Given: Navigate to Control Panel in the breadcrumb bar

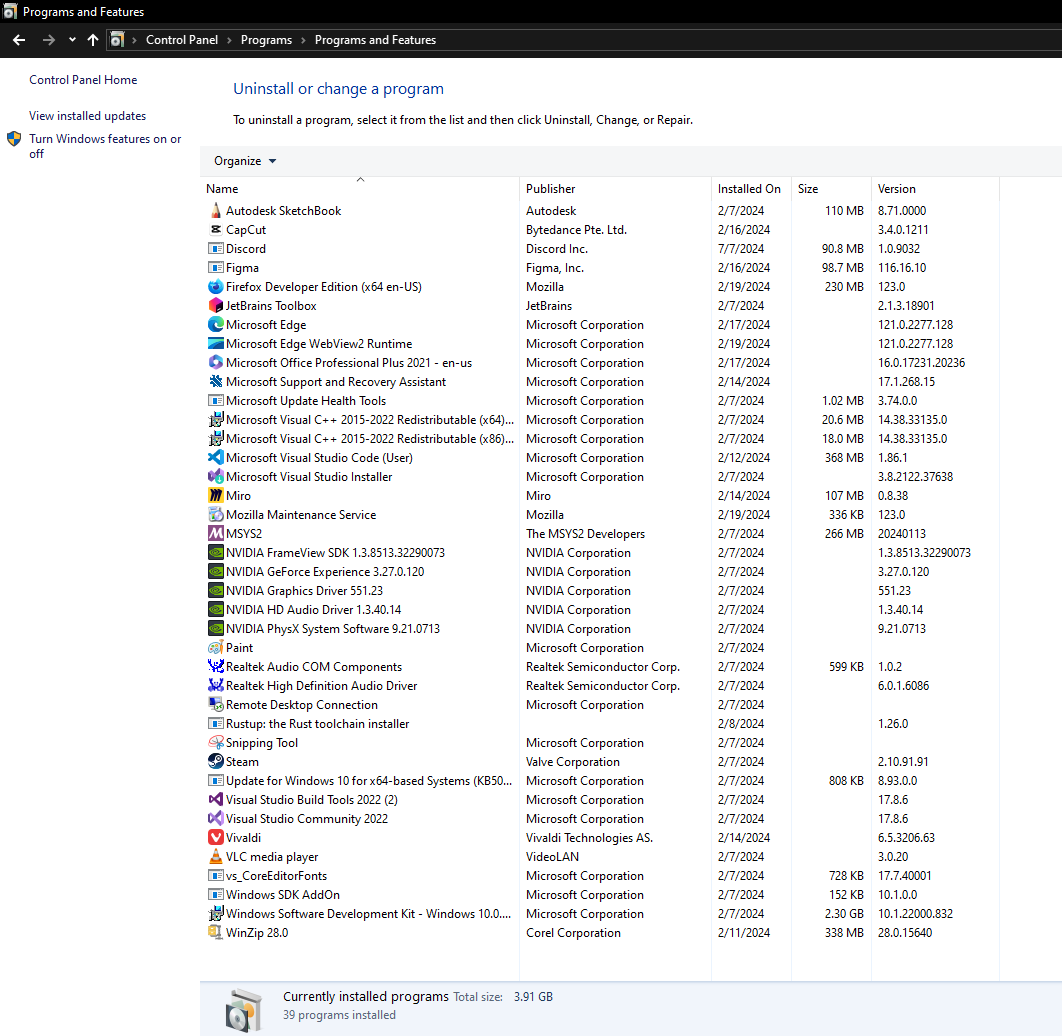Looking at the screenshot, I should (x=182, y=40).
